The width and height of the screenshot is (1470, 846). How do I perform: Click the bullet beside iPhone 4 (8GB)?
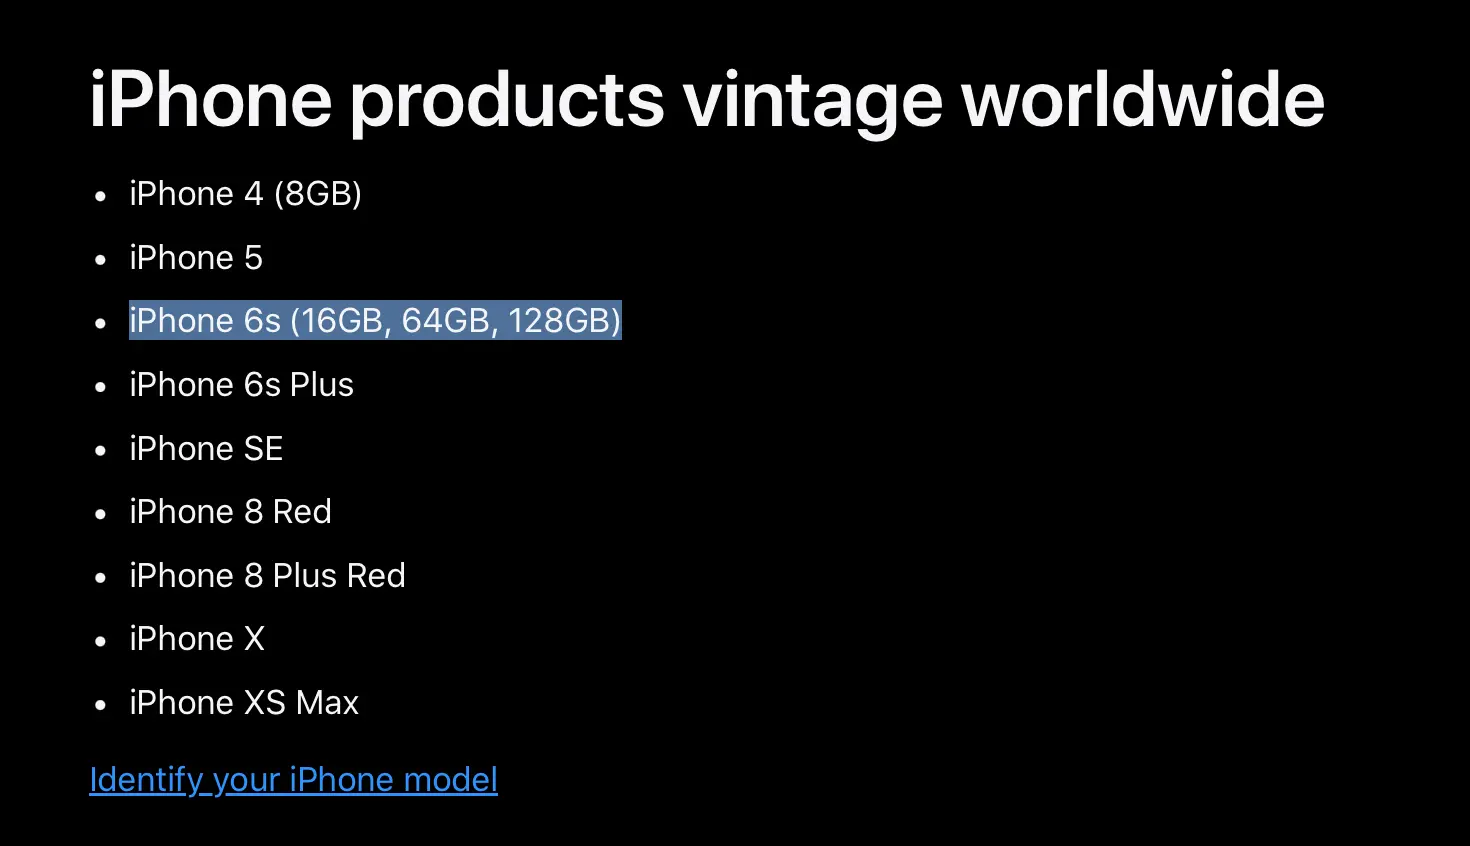100,197
